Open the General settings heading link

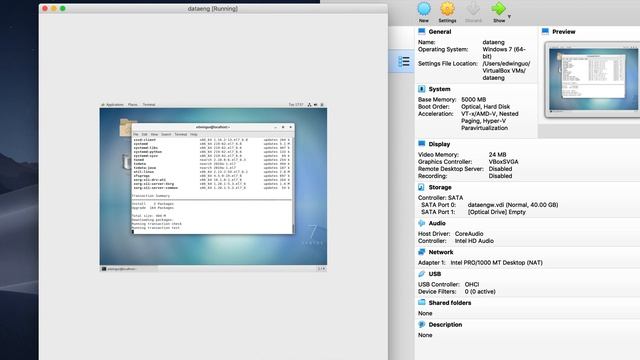coord(440,31)
